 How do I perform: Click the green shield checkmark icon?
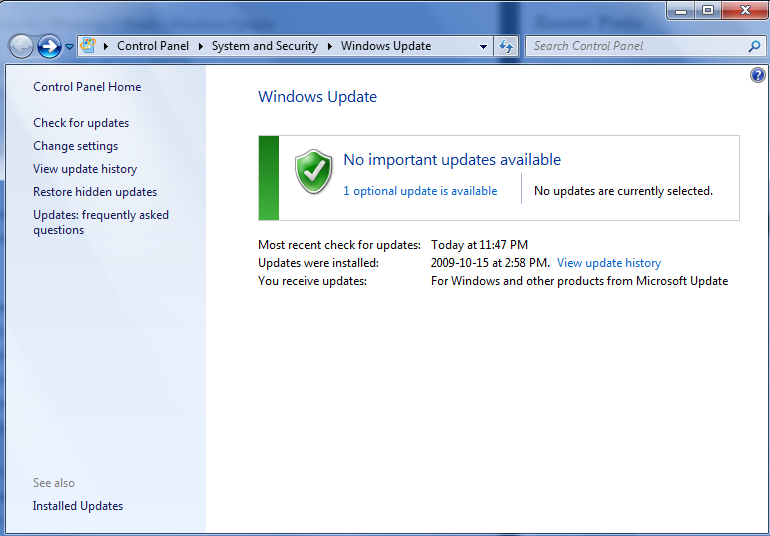(313, 171)
